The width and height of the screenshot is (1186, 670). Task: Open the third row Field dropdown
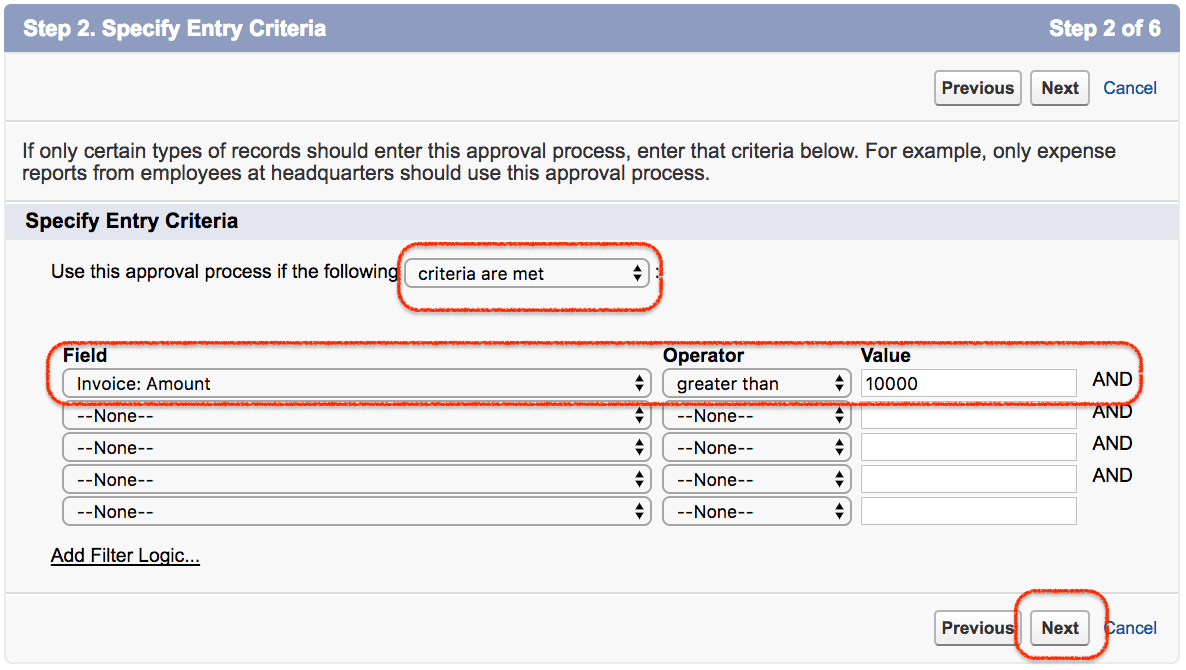coord(355,448)
